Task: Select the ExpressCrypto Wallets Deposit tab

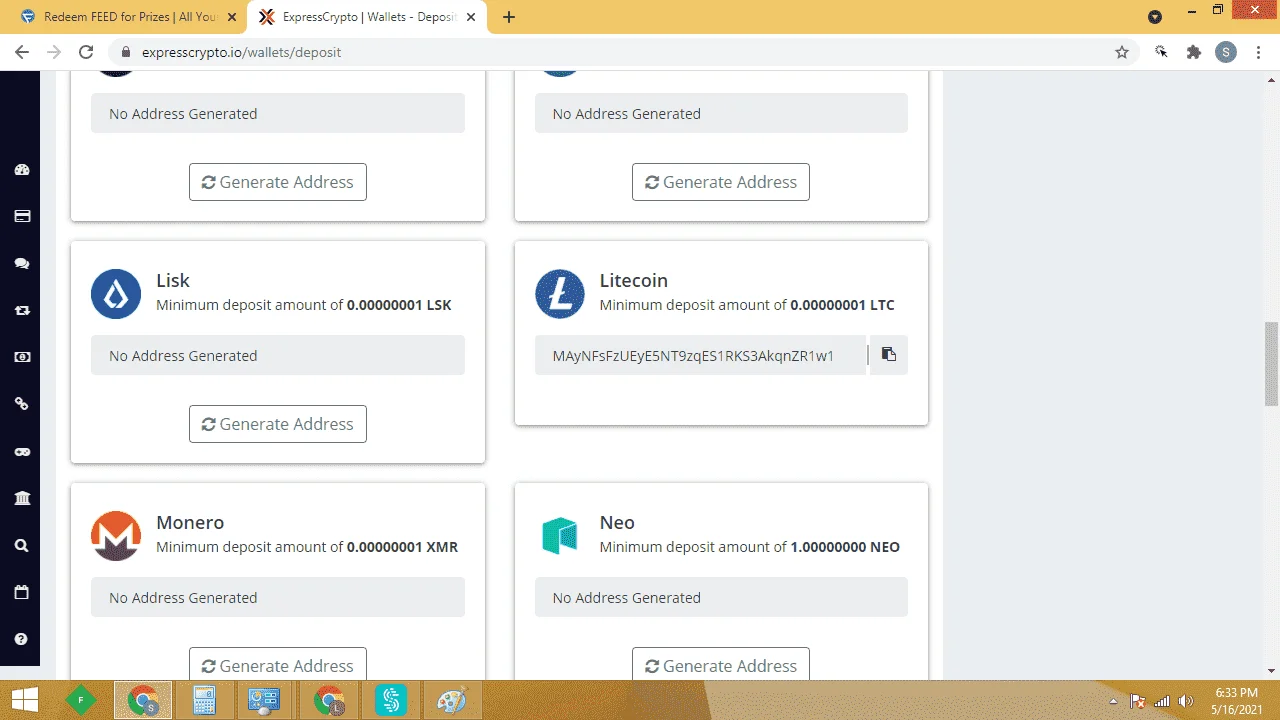Action: click(369, 17)
